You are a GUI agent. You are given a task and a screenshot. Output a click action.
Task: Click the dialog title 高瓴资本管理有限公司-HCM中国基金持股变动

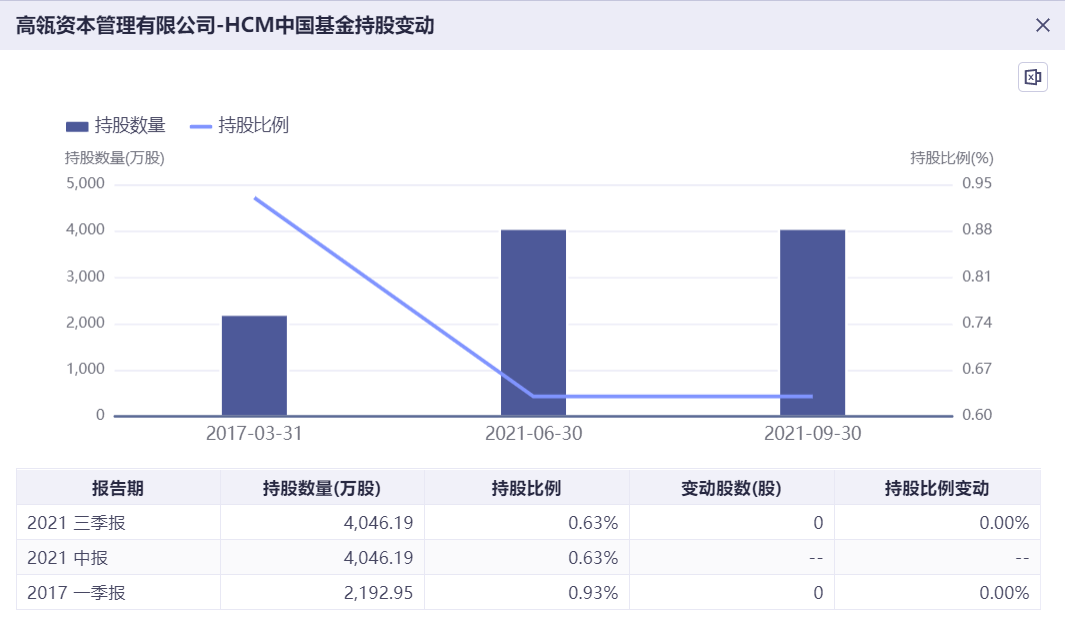[225, 25]
